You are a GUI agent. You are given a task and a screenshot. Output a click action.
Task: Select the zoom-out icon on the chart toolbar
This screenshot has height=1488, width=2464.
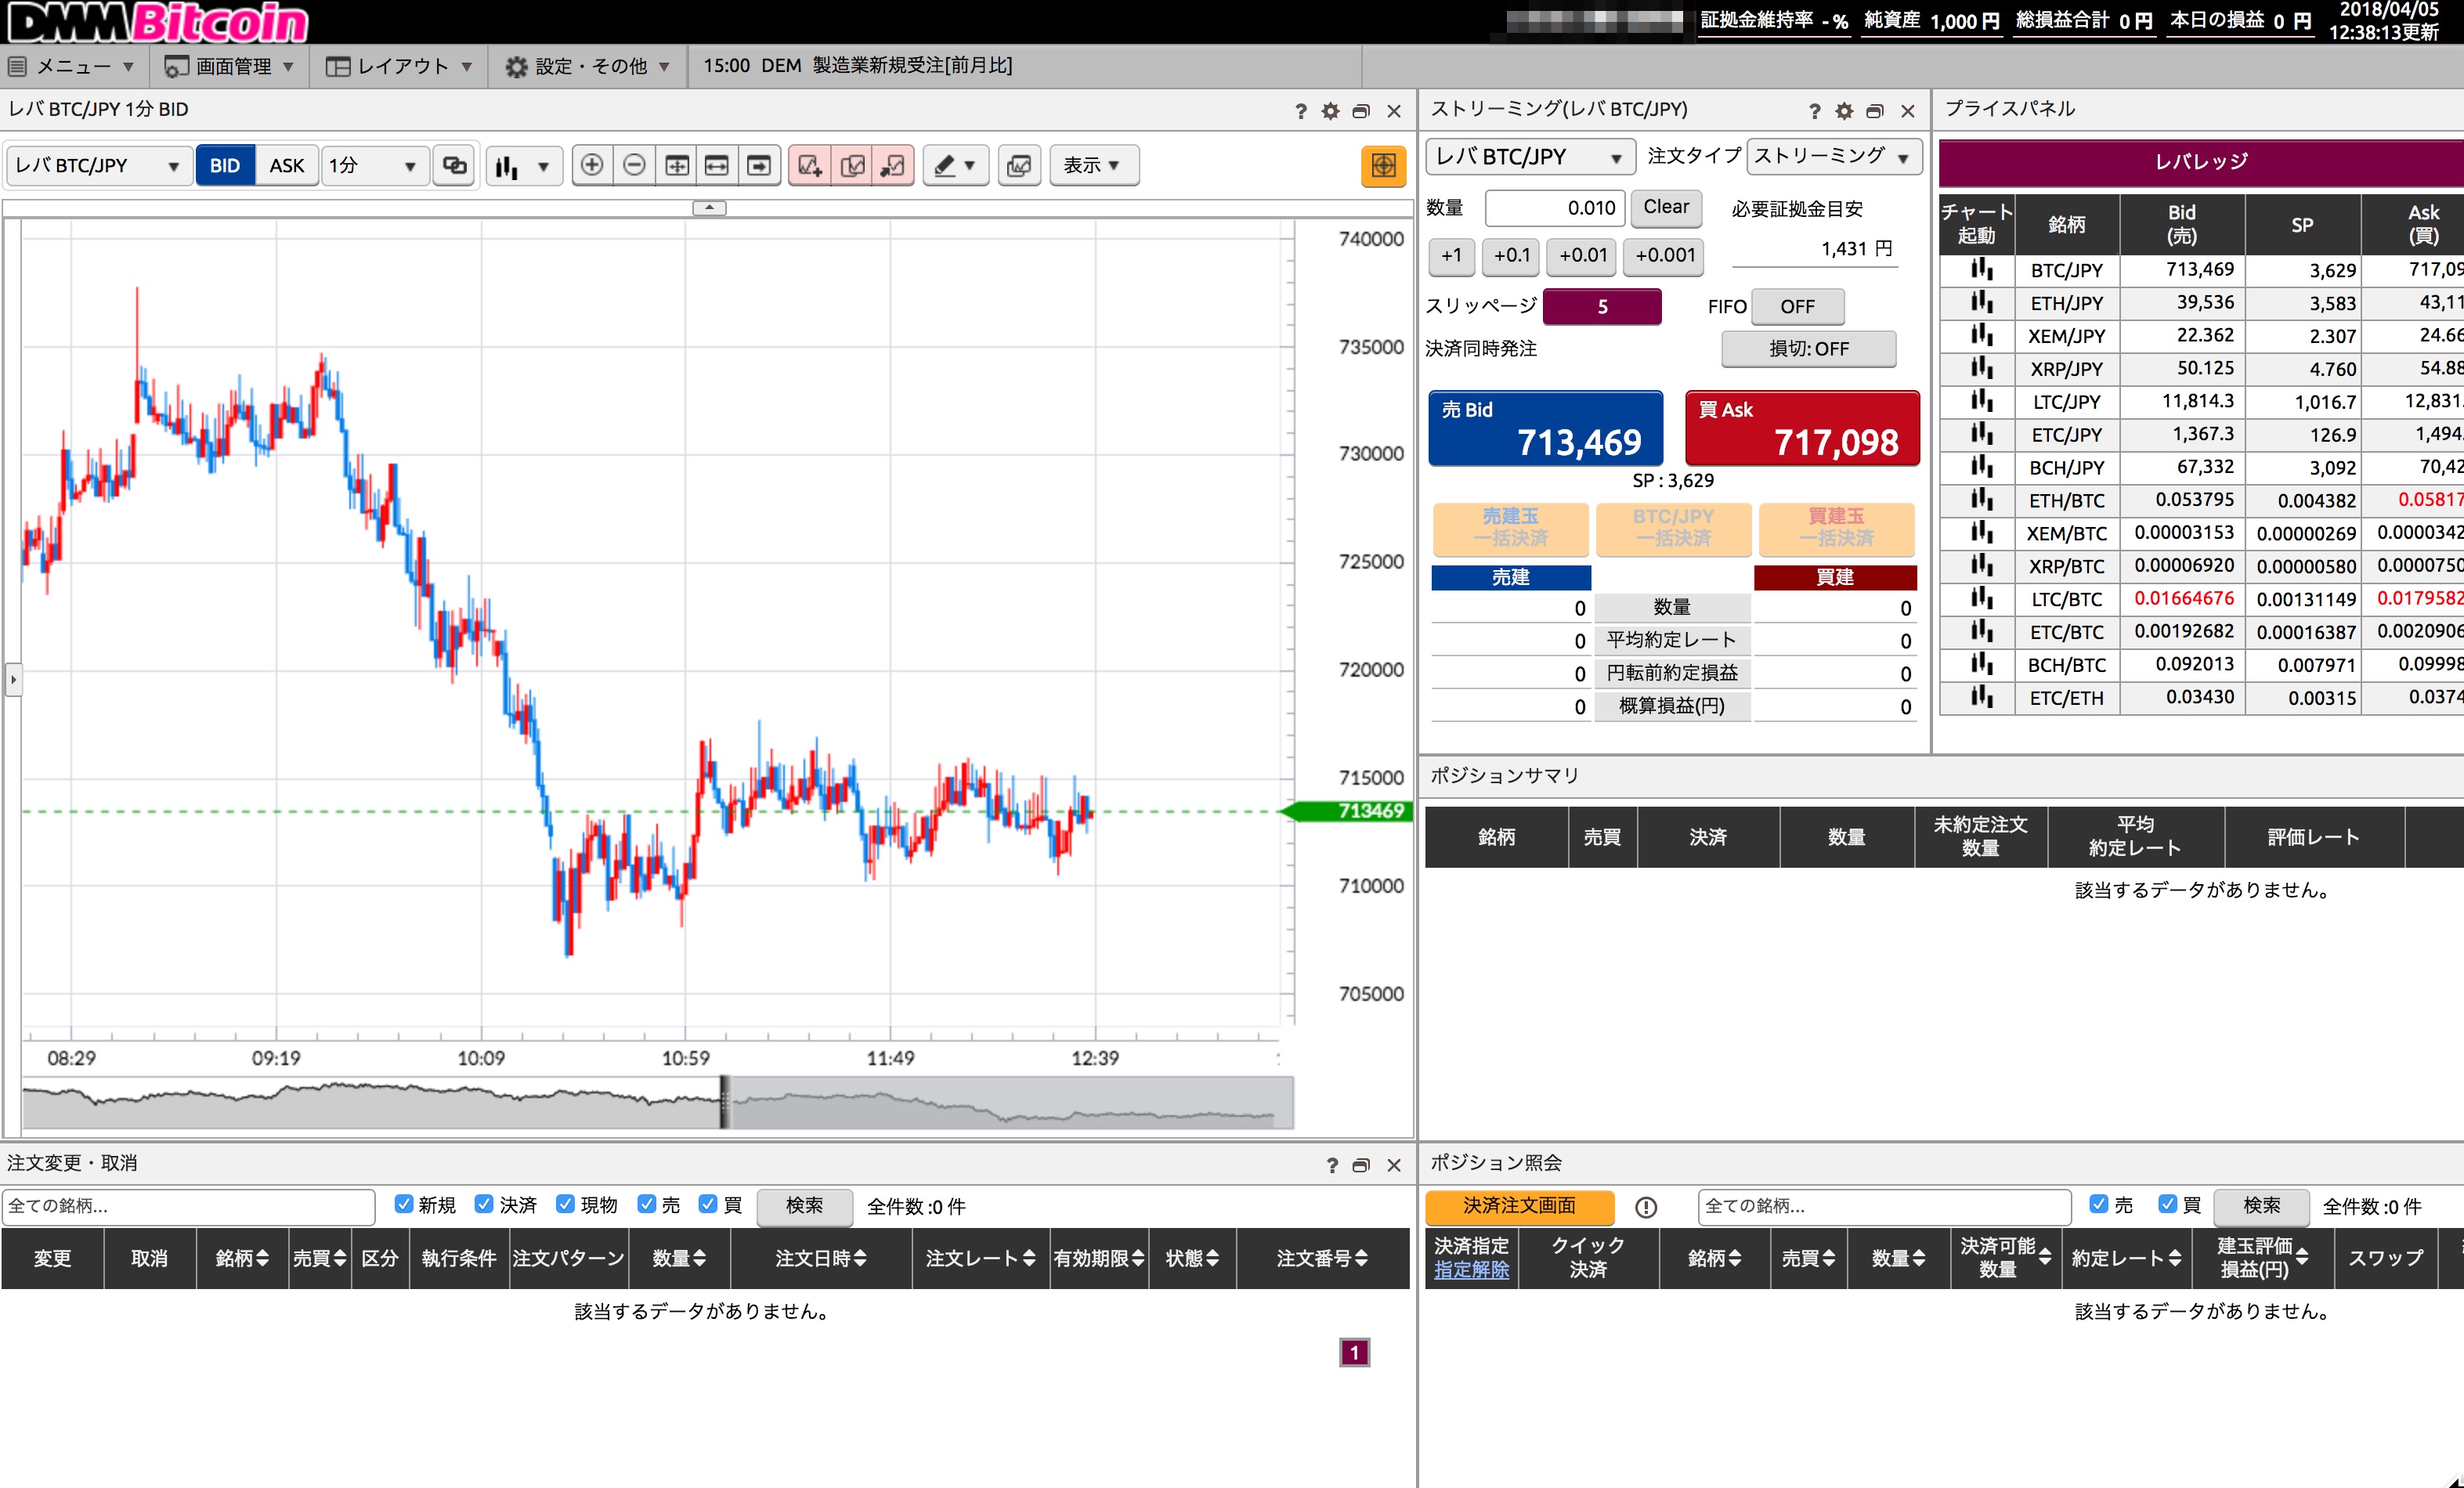(634, 165)
